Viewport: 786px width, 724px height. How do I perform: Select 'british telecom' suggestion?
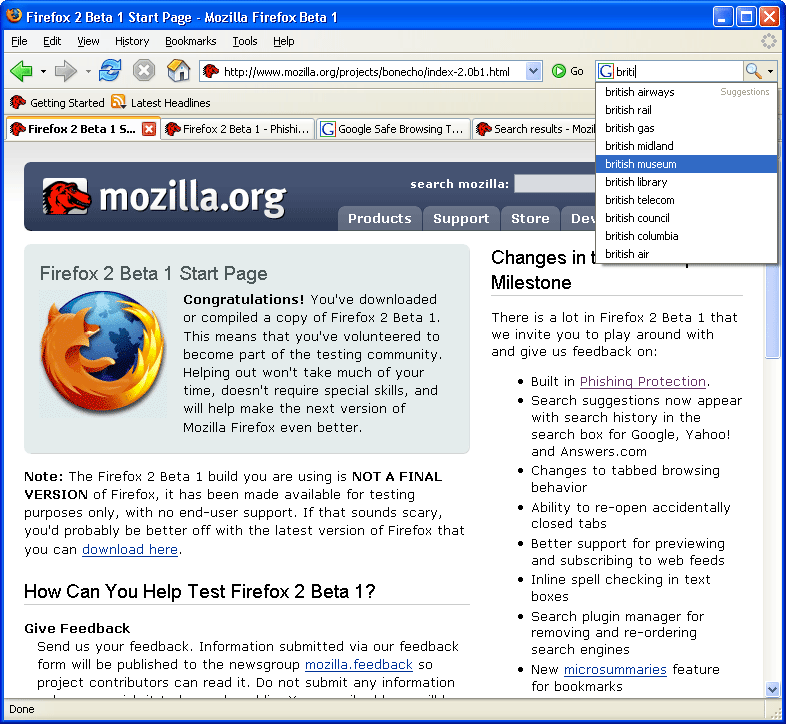[x=686, y=200]
